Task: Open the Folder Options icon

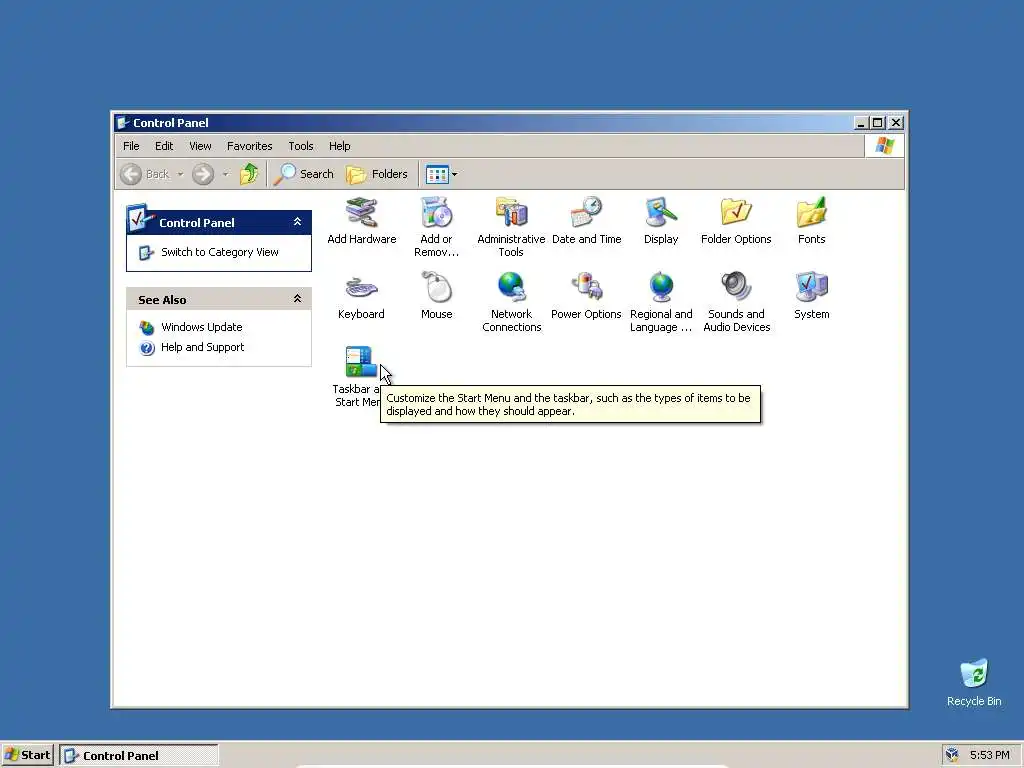Action: pyautogui.click(x=736, y=221)
